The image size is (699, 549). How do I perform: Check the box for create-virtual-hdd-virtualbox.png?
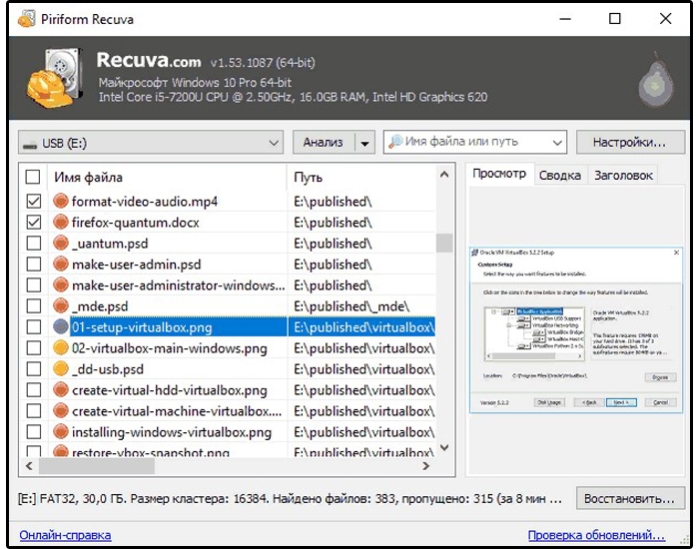point(33,389)
